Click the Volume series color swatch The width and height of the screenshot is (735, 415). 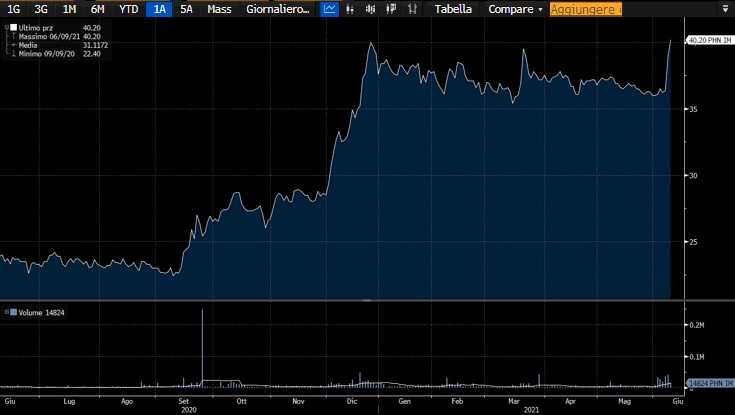(x=14, y=312)
